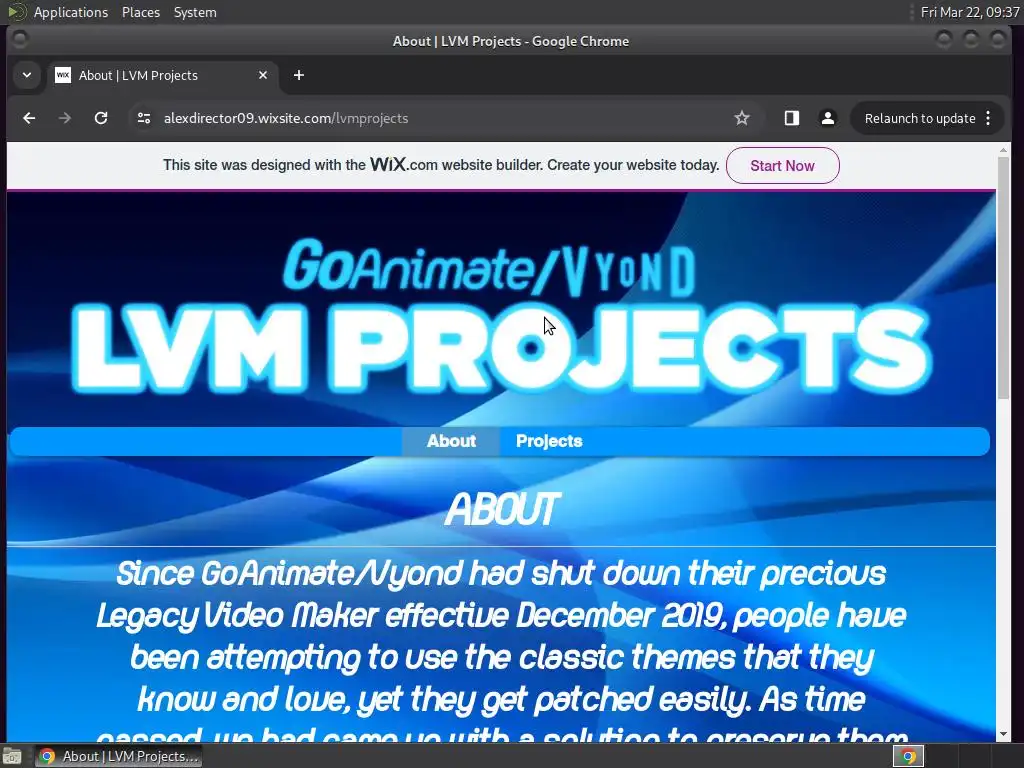The height and width of the screenshot is (768, 1024).
Task: Open a new tab with plus button
Action: click(298, 75)
